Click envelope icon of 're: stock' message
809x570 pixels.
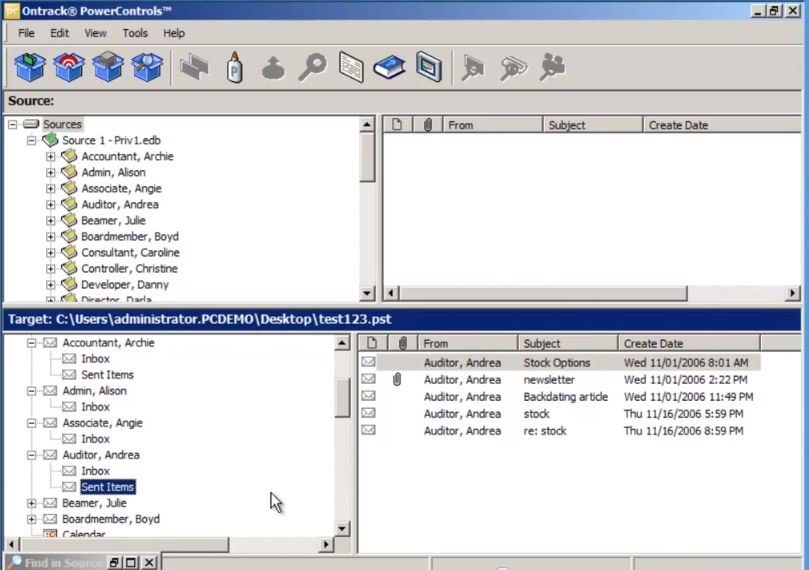coord(368,430)
